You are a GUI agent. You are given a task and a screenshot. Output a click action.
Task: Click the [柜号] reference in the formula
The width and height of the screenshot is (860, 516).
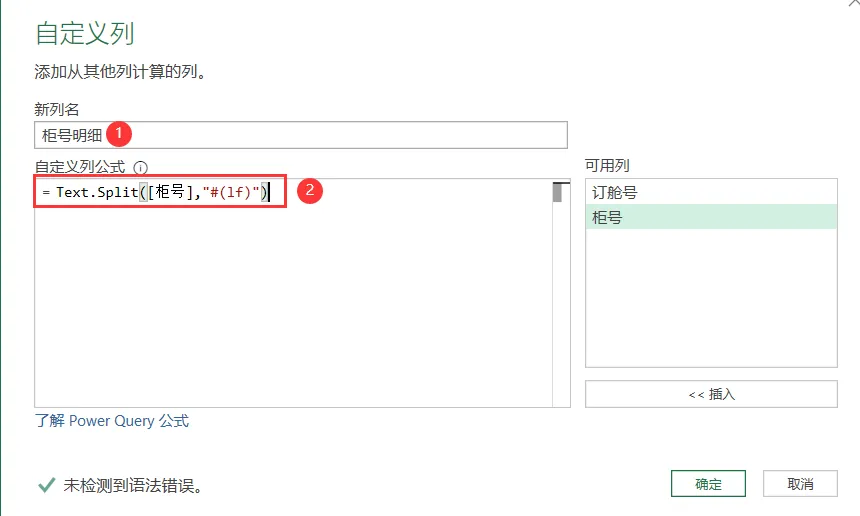[x=171, y=192]
